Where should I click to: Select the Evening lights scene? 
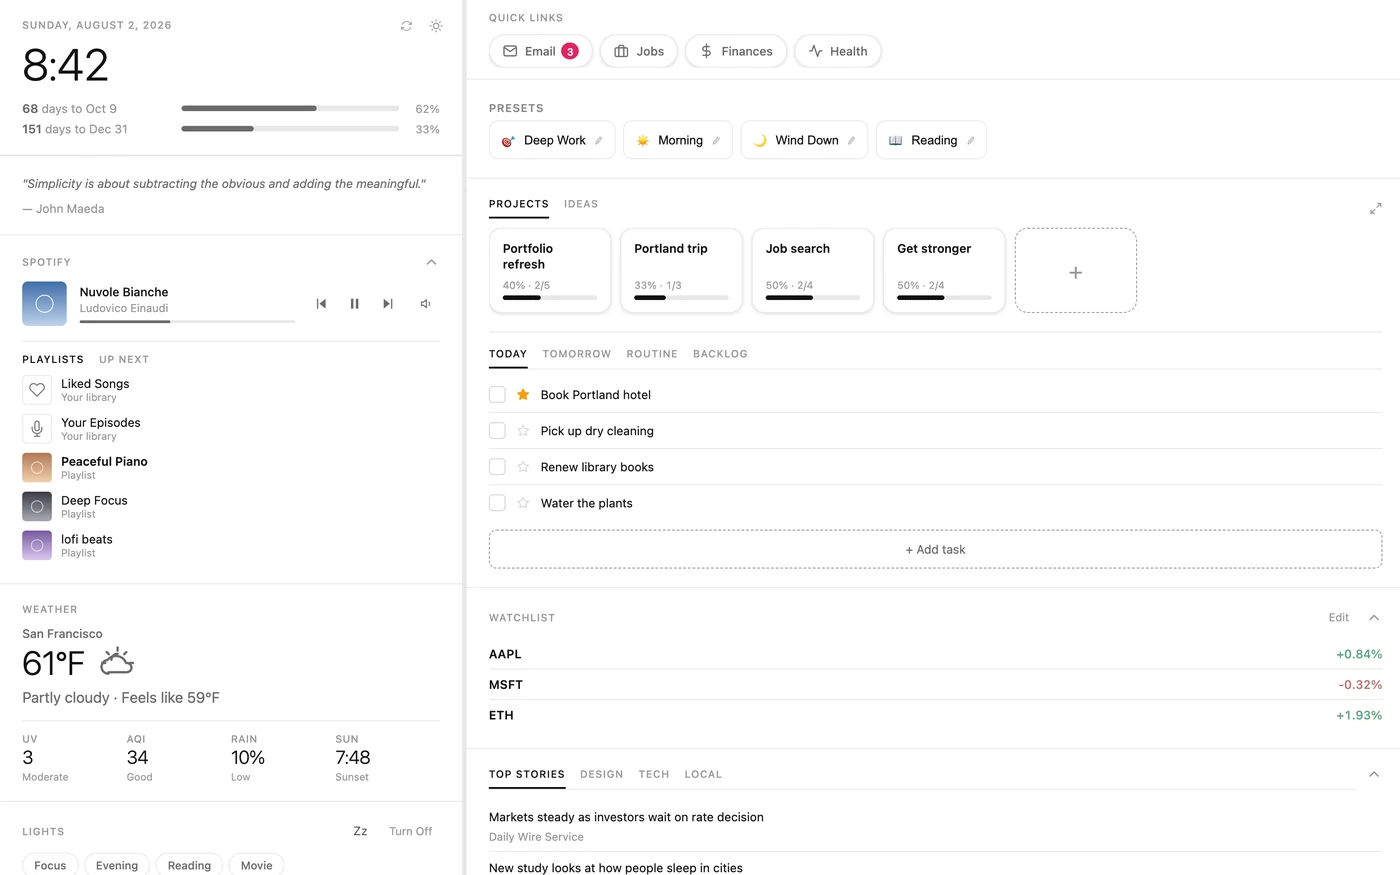117,865
